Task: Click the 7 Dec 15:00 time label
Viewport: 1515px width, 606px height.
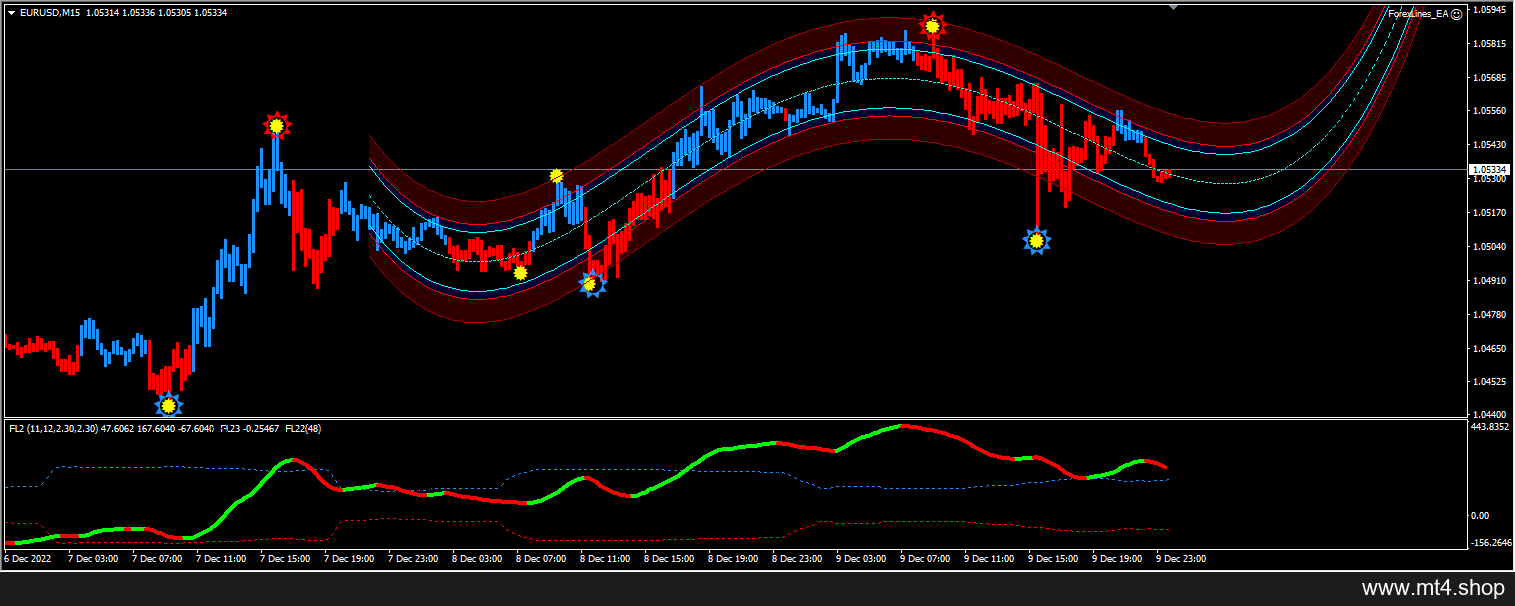Action: click(285, 559)
